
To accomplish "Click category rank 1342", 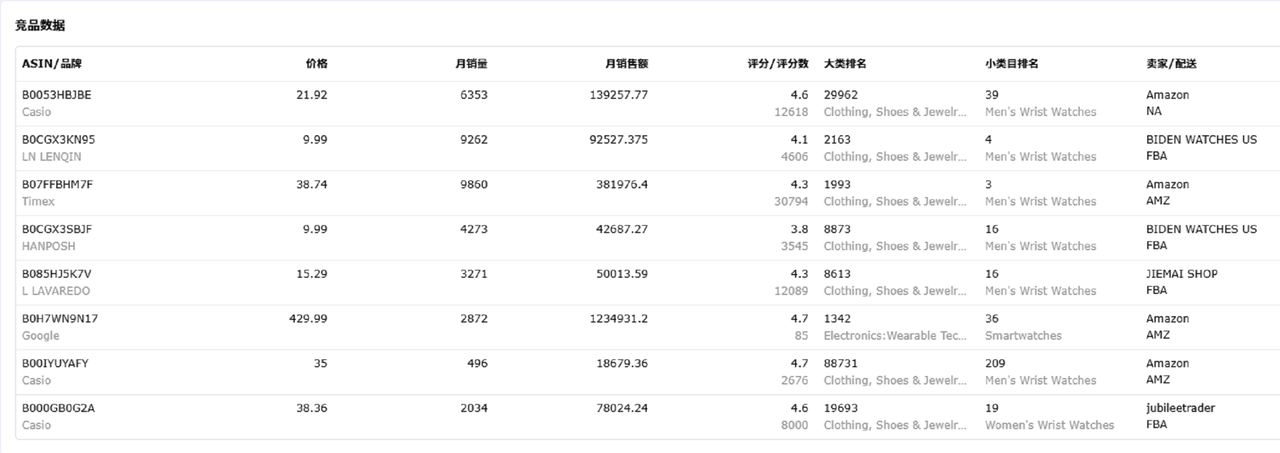I will [838, 319].
